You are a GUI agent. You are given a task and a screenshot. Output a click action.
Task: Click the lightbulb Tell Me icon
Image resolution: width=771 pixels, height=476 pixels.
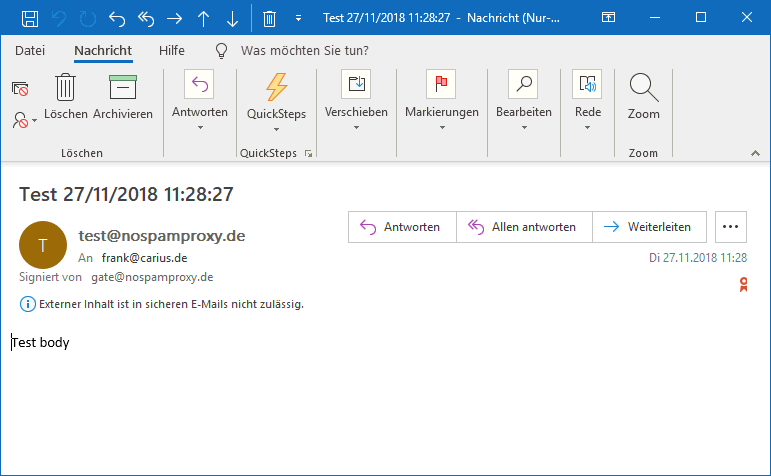tap(222, 51)
